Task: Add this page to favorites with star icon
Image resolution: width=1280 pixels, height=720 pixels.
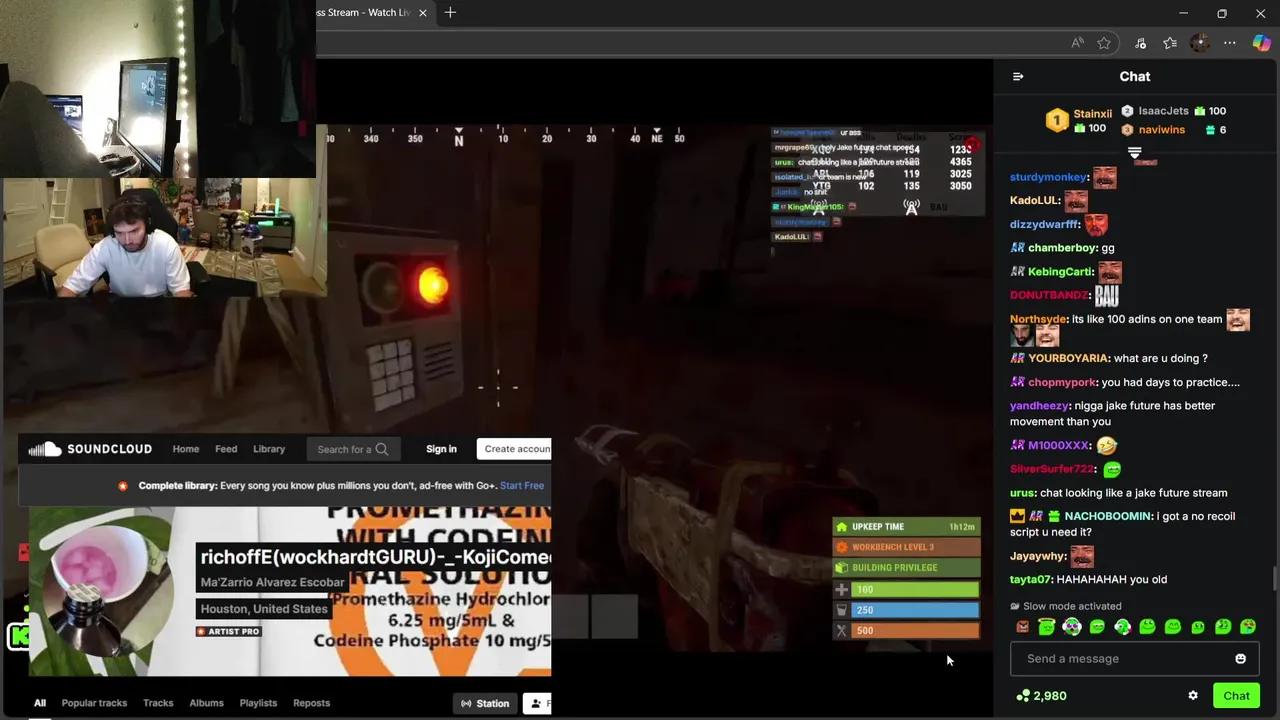Action: click(x=1104, y=43)
